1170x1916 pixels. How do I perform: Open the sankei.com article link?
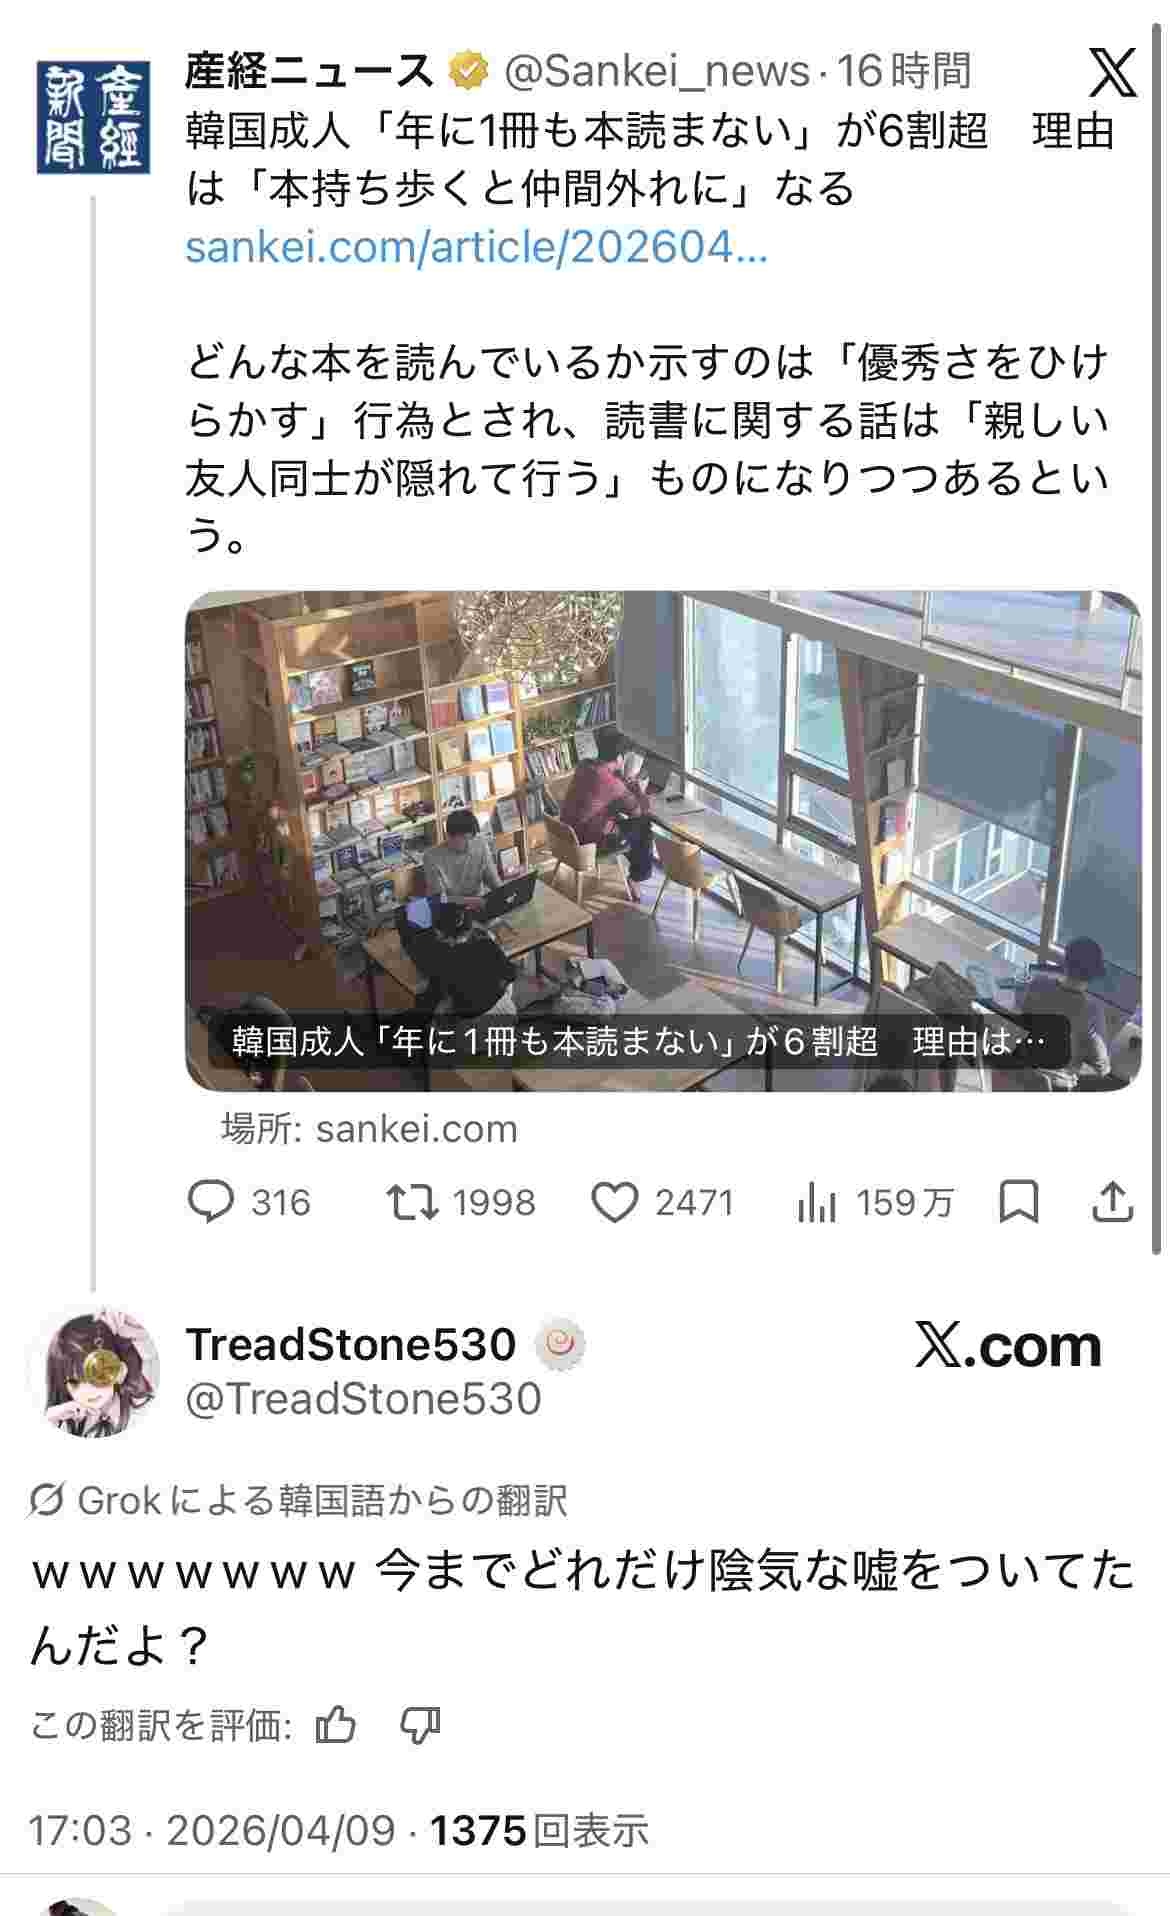476,246
